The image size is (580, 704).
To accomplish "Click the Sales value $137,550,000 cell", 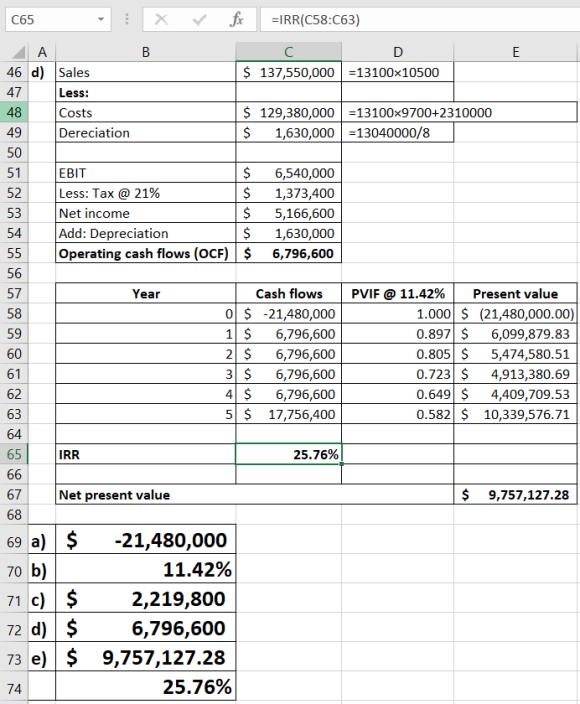I will (289, 72).
